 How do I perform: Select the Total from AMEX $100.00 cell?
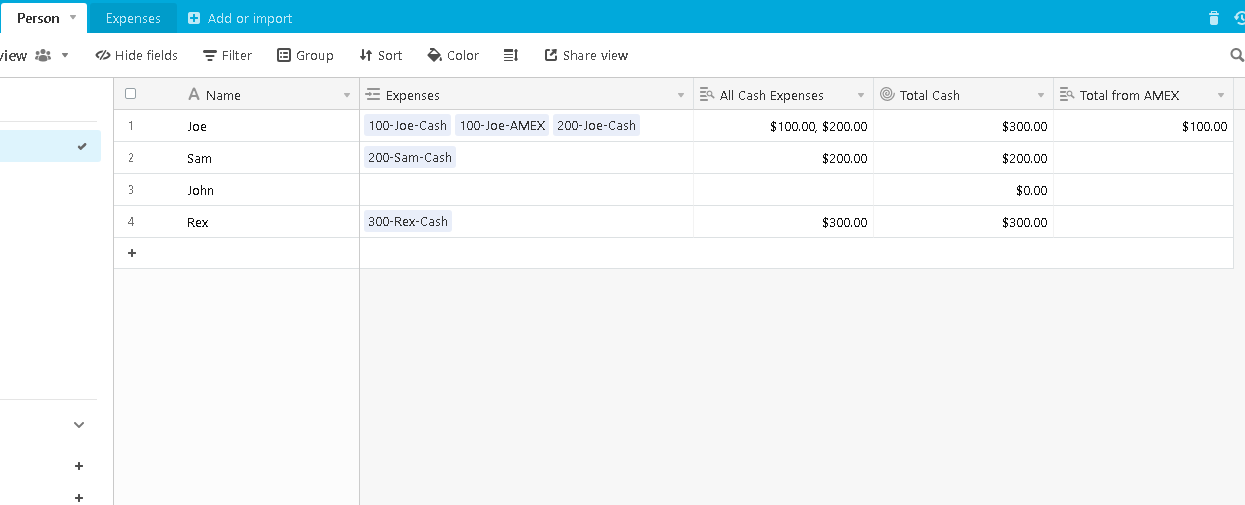pyautogui.click(x=1143, y=126)
